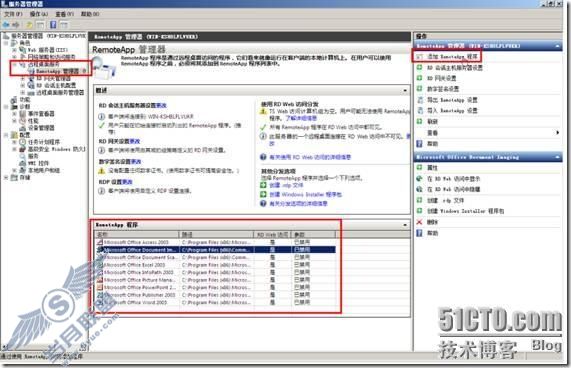Expand the 任务计划程序 tree node
571x368 pixels.
pyautogui.click(x=14, y=142)
